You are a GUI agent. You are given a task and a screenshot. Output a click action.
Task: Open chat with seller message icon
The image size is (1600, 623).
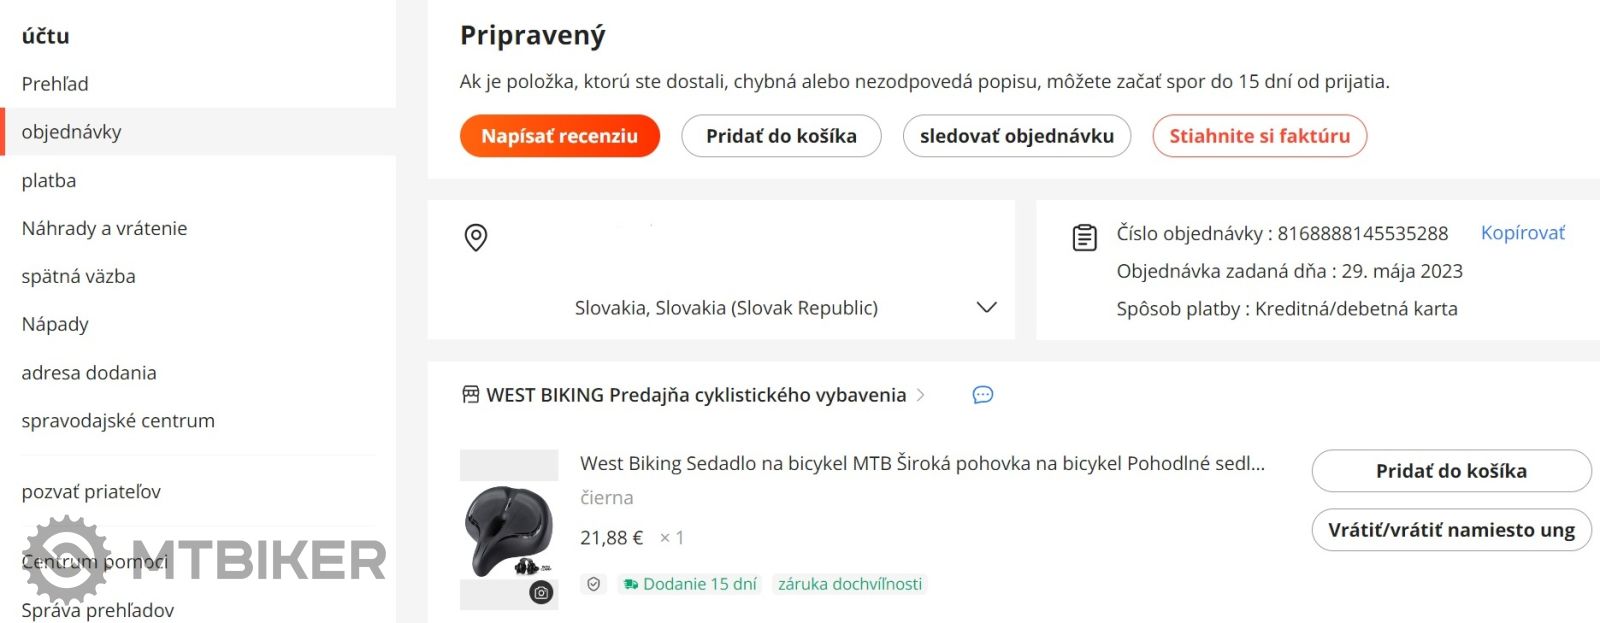pos(983,395)
